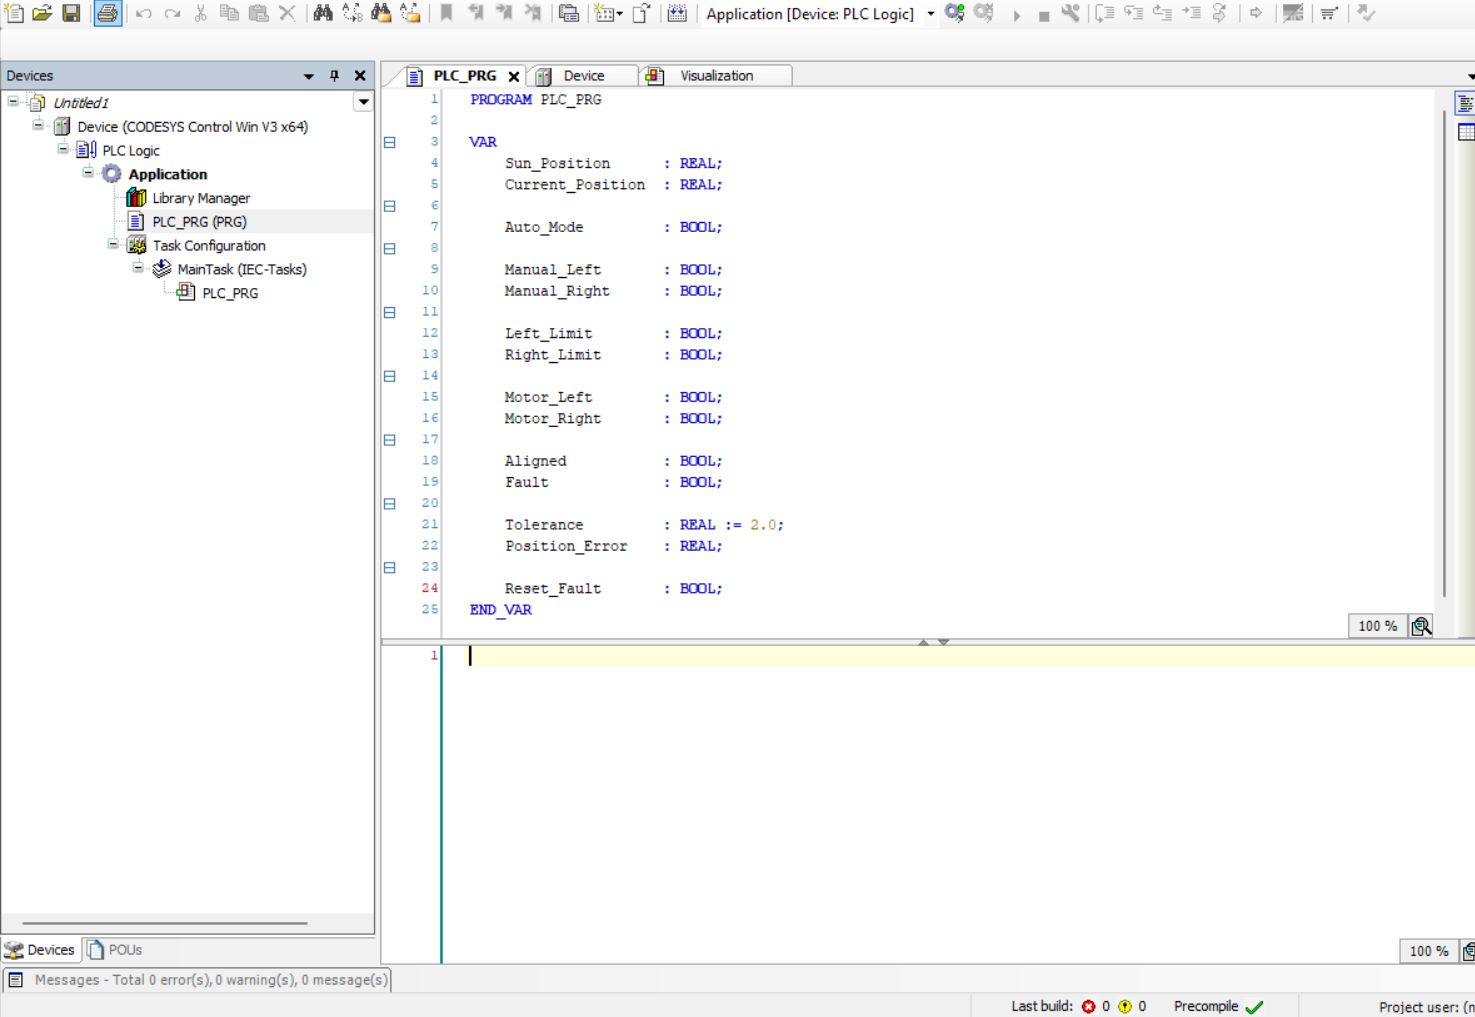Click Replace in Project icon
Image resolution: width=1475 pixels, height=1017 pixels.
[x=410, y=13]
